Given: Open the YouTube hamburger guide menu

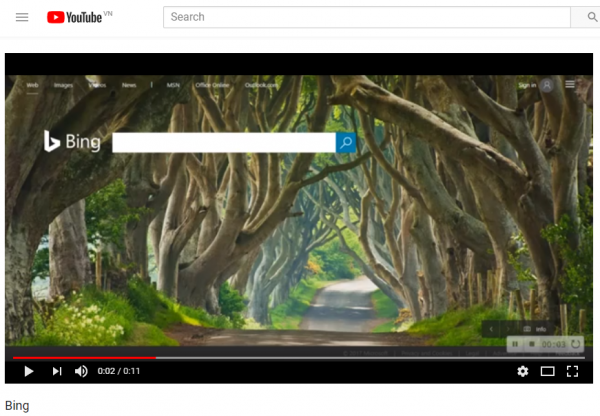Looking at the screenshot, I should [22, 17].
